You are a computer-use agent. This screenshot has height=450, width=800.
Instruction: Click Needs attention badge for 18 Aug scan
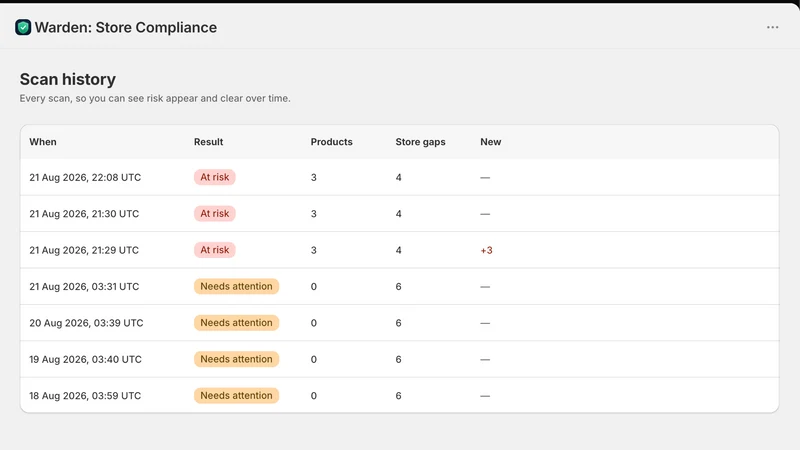point(236,395)
